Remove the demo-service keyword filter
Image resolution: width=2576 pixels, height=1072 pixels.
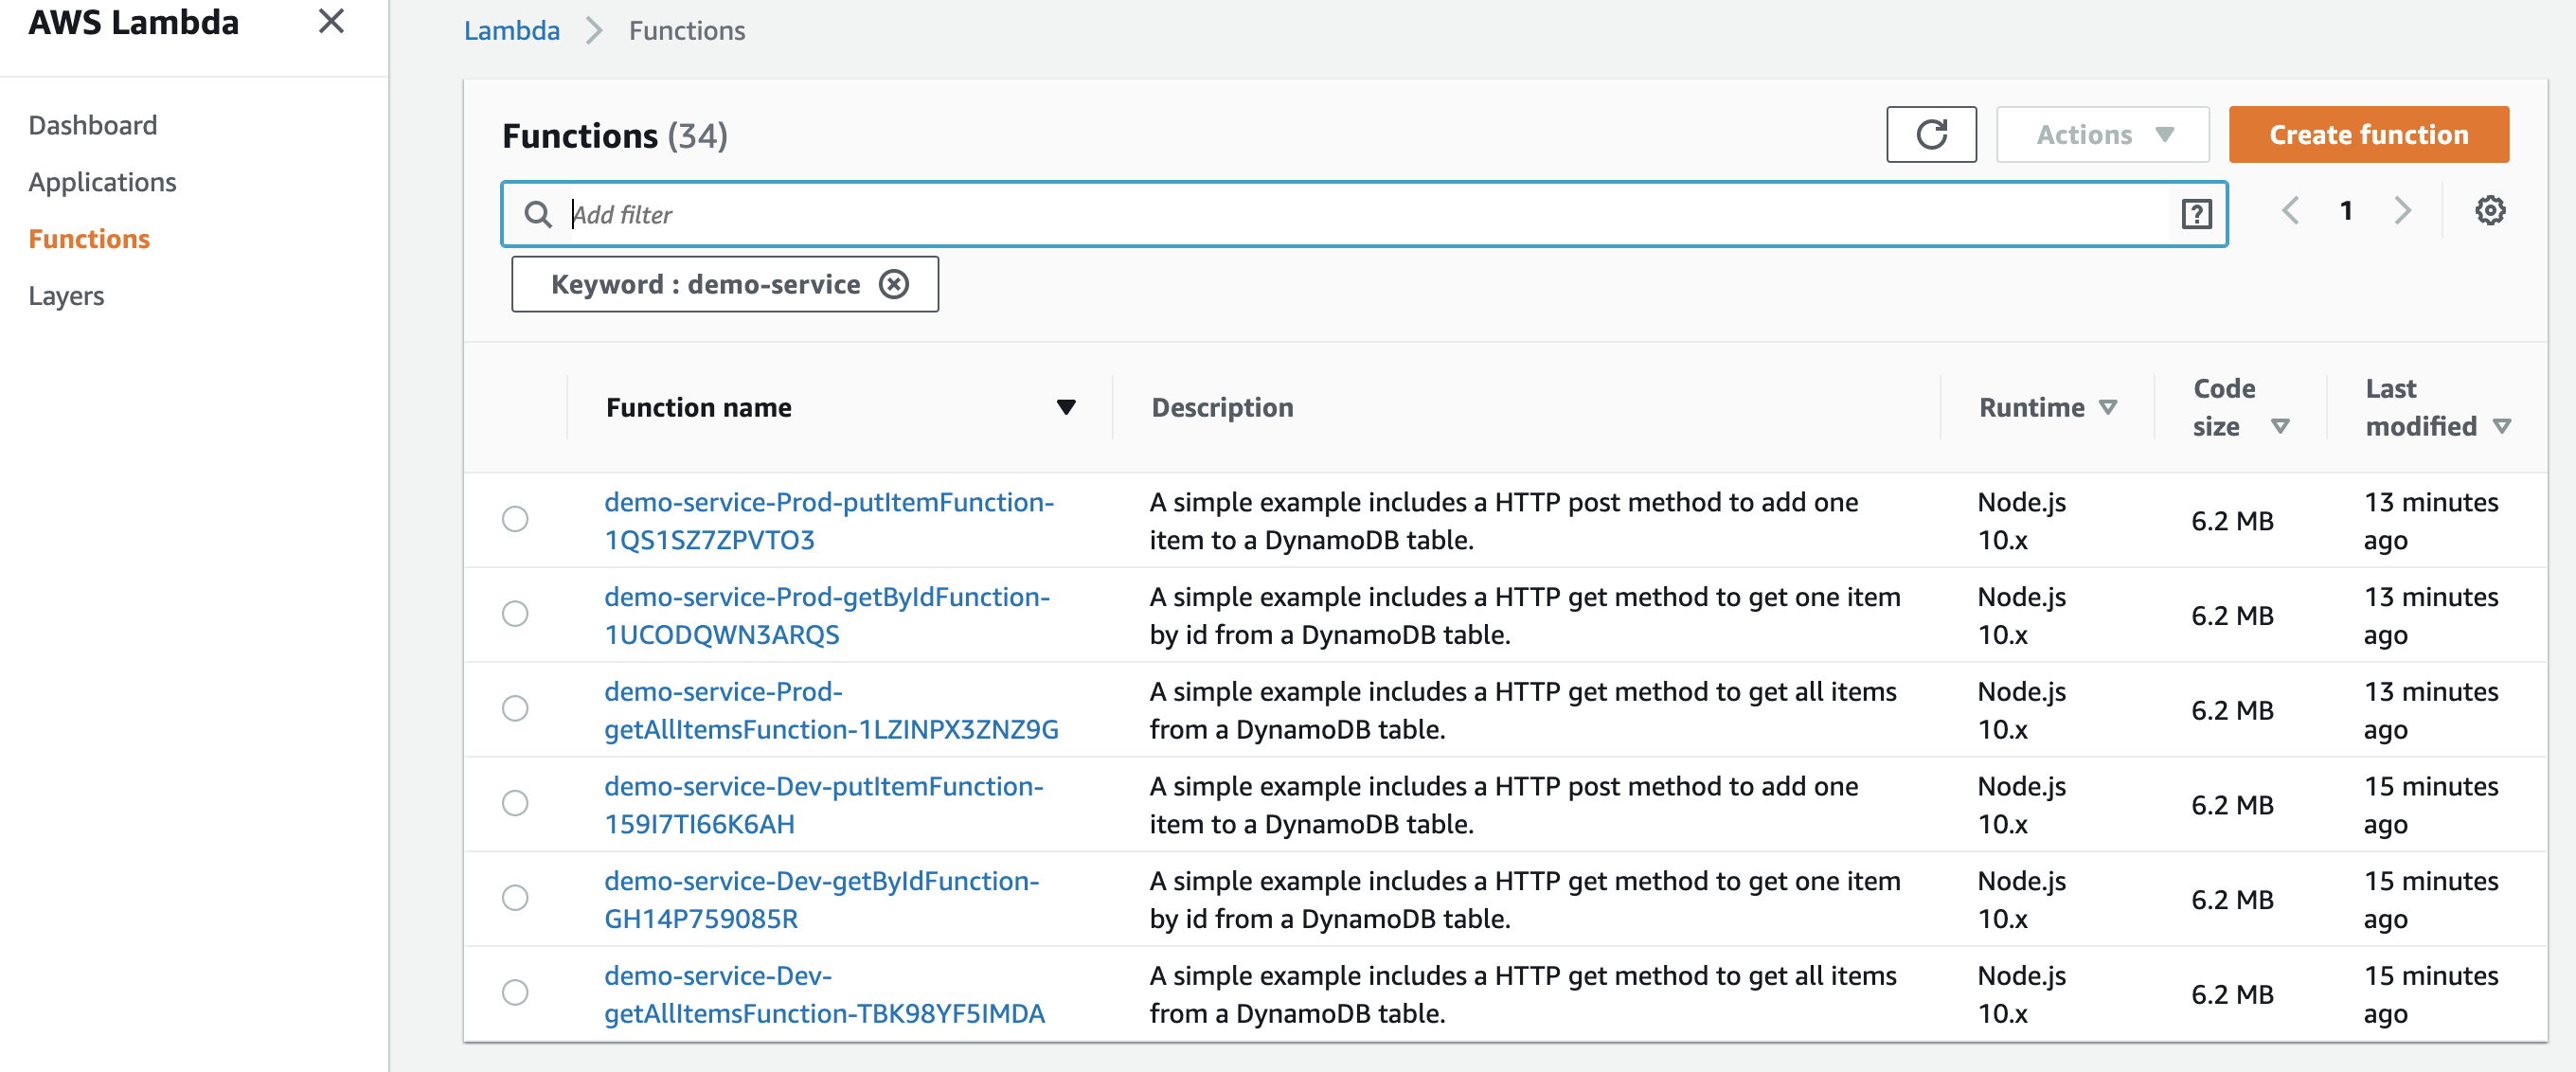click(x=893, y=284)
